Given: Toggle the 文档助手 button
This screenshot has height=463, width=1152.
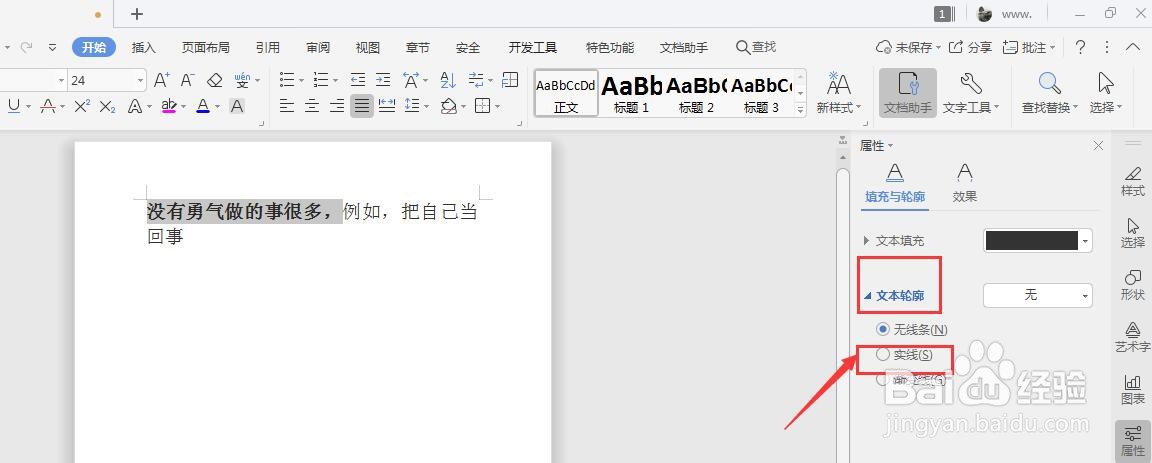Looking at the screenshot, I should [907, 93].
